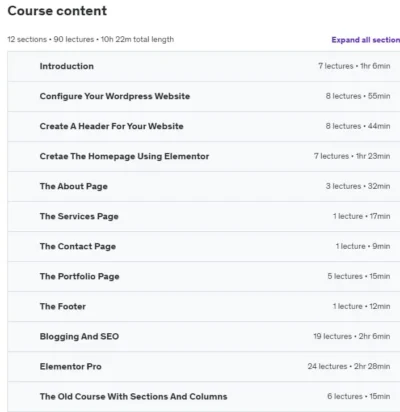The image size is (400, 412).
Task: Expand Configure Your Wordpress Website section
Action: 204,96
